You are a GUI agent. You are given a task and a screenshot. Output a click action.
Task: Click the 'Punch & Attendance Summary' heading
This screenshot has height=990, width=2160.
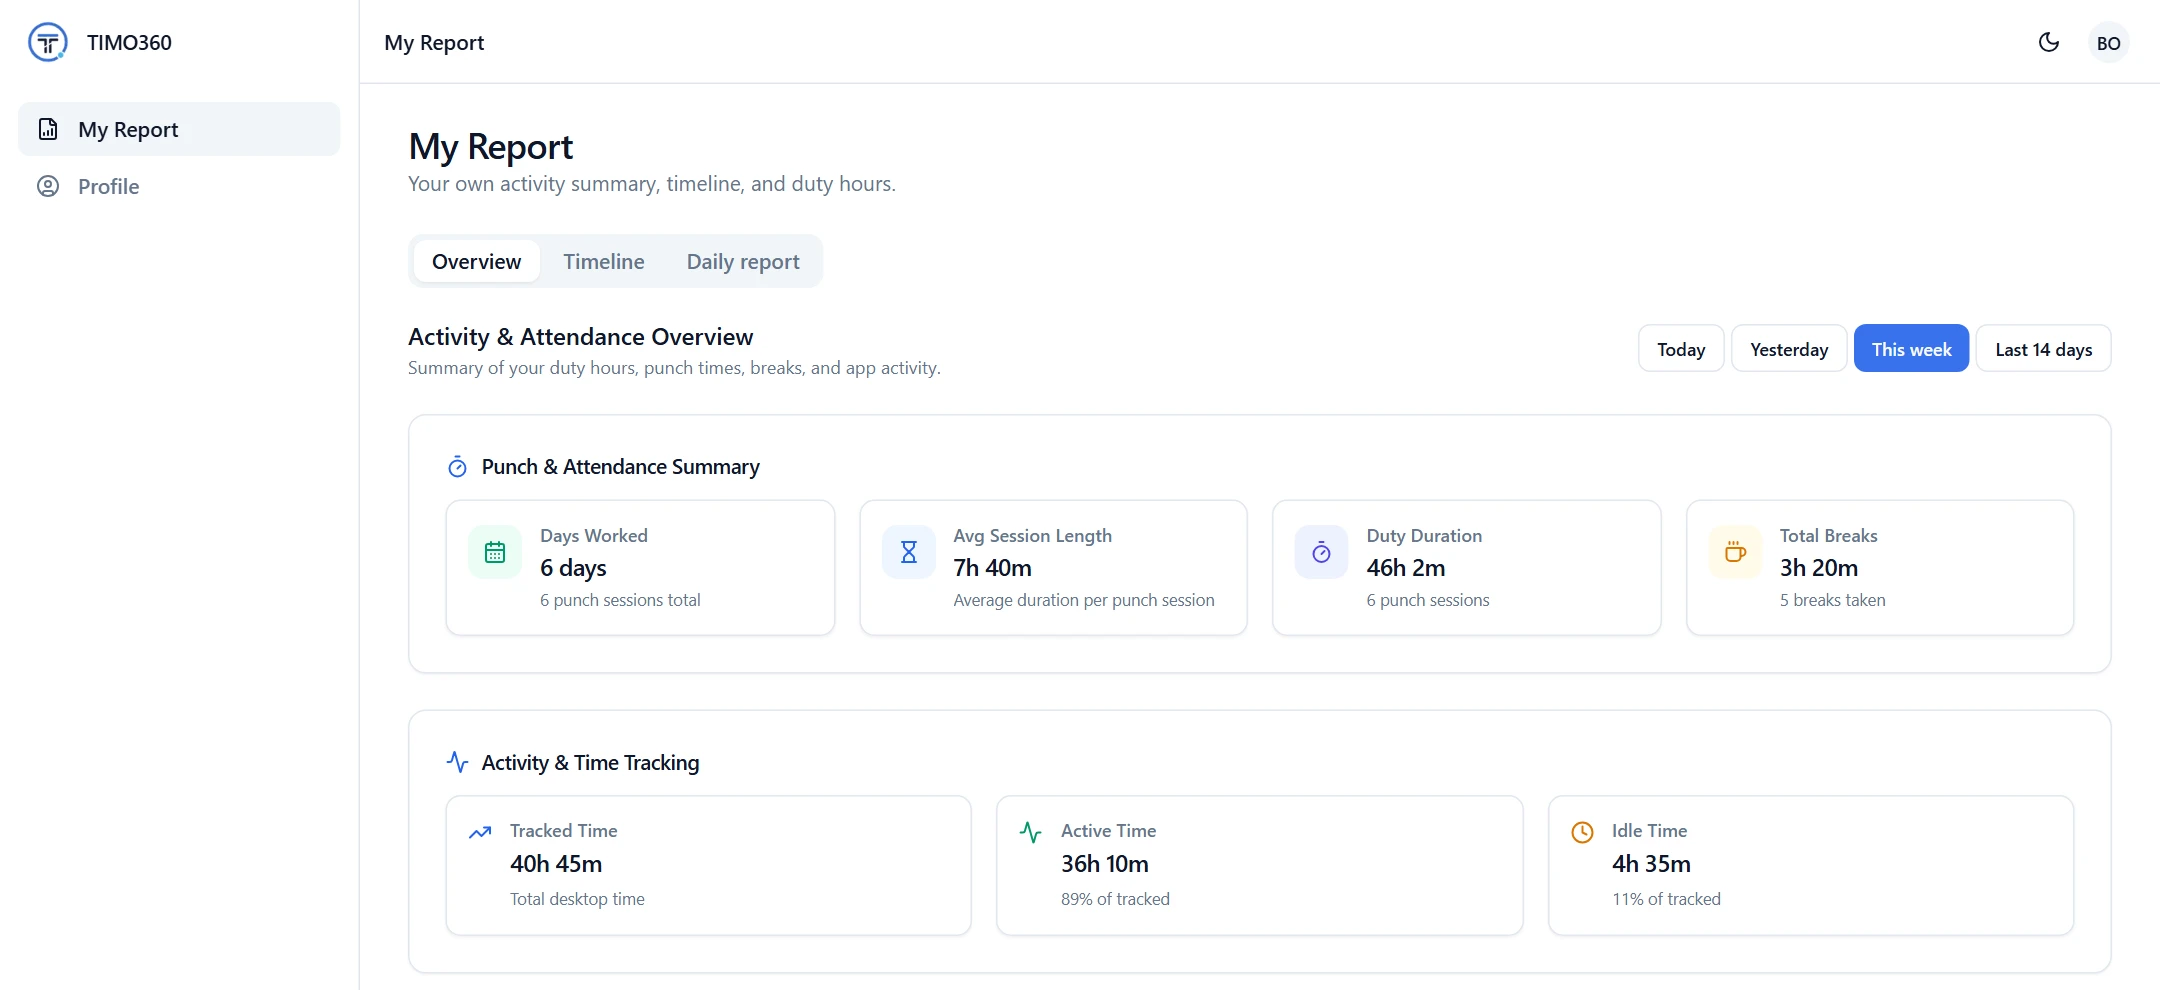[621, 467]
